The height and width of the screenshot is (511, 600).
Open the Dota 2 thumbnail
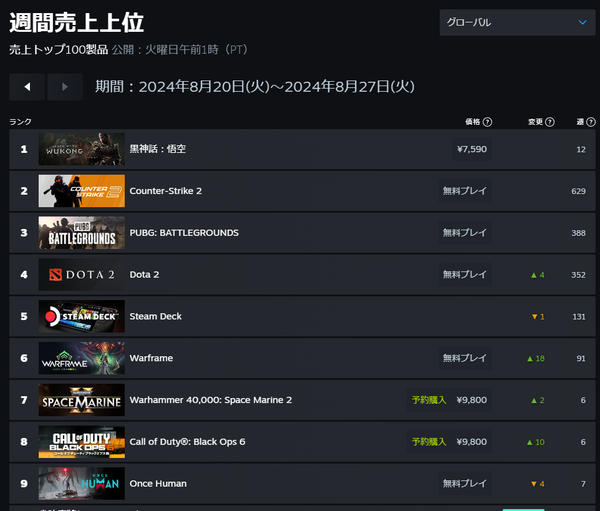[x=82, y=274]
